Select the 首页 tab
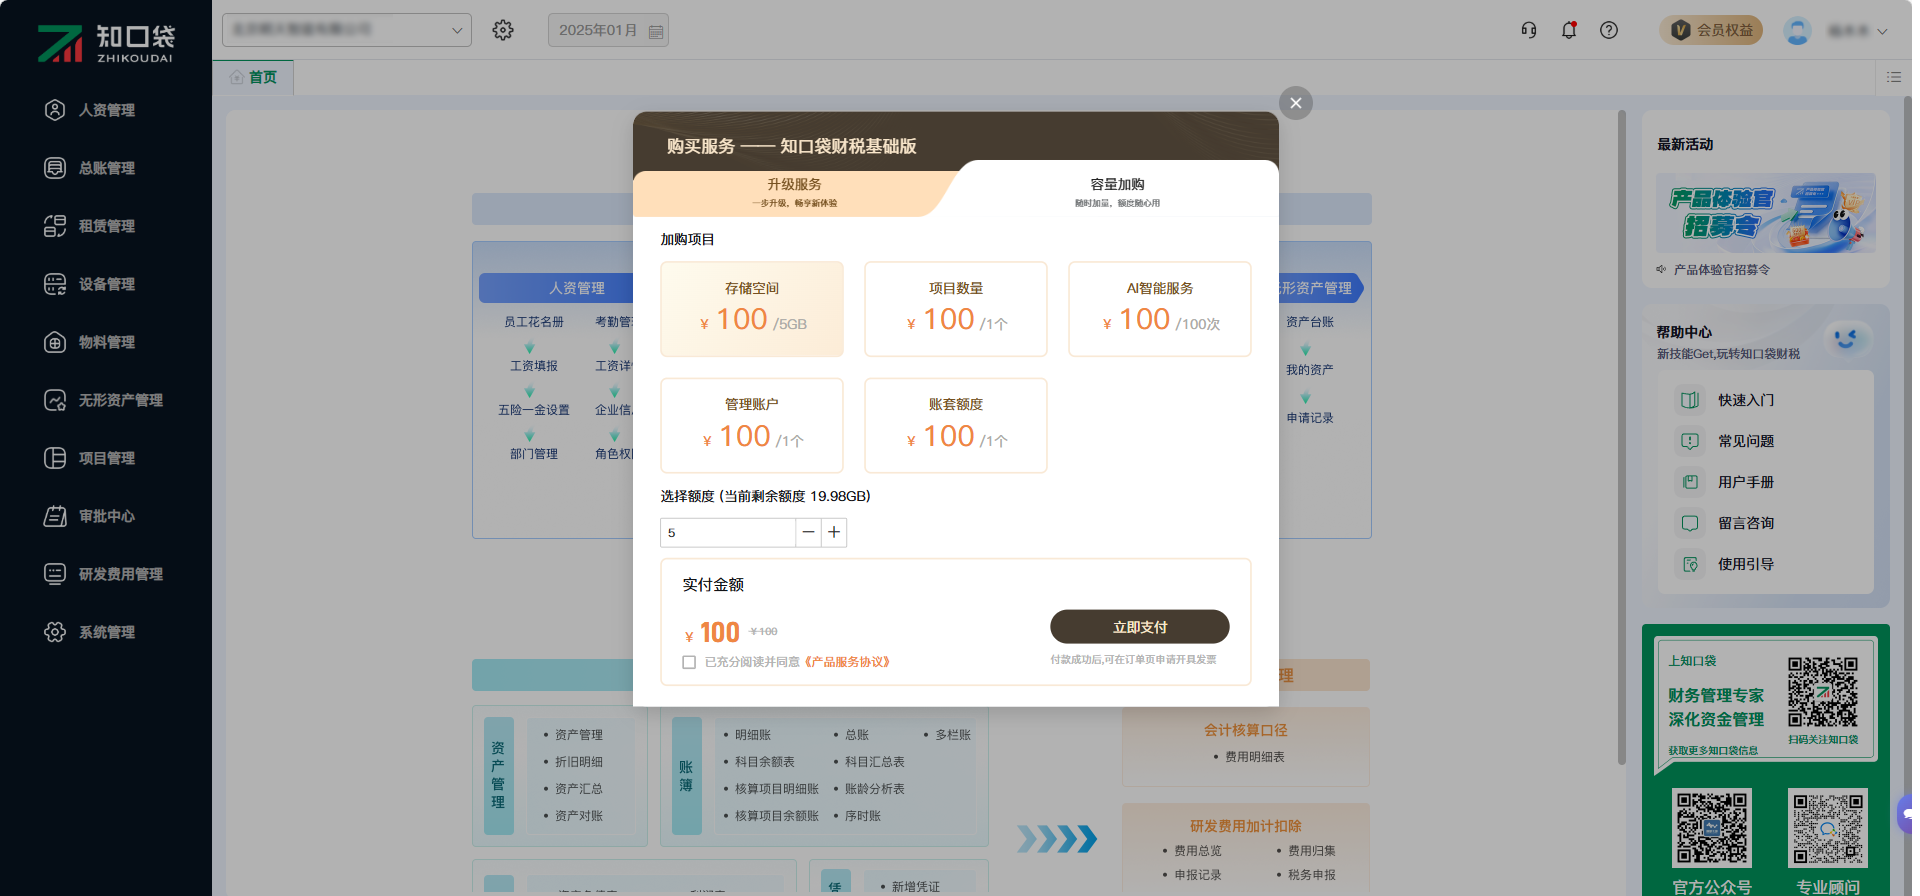 coord(253,77)
